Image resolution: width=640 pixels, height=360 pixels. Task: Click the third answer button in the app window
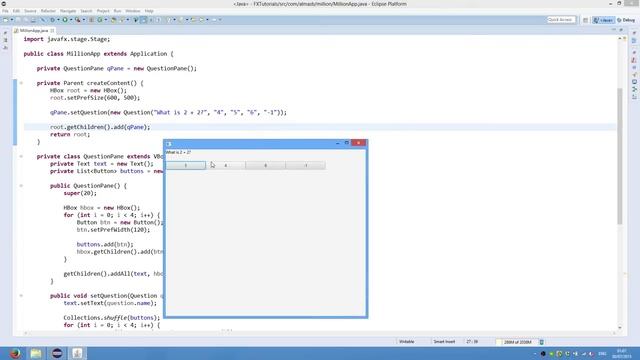click(x=266, y=165)
